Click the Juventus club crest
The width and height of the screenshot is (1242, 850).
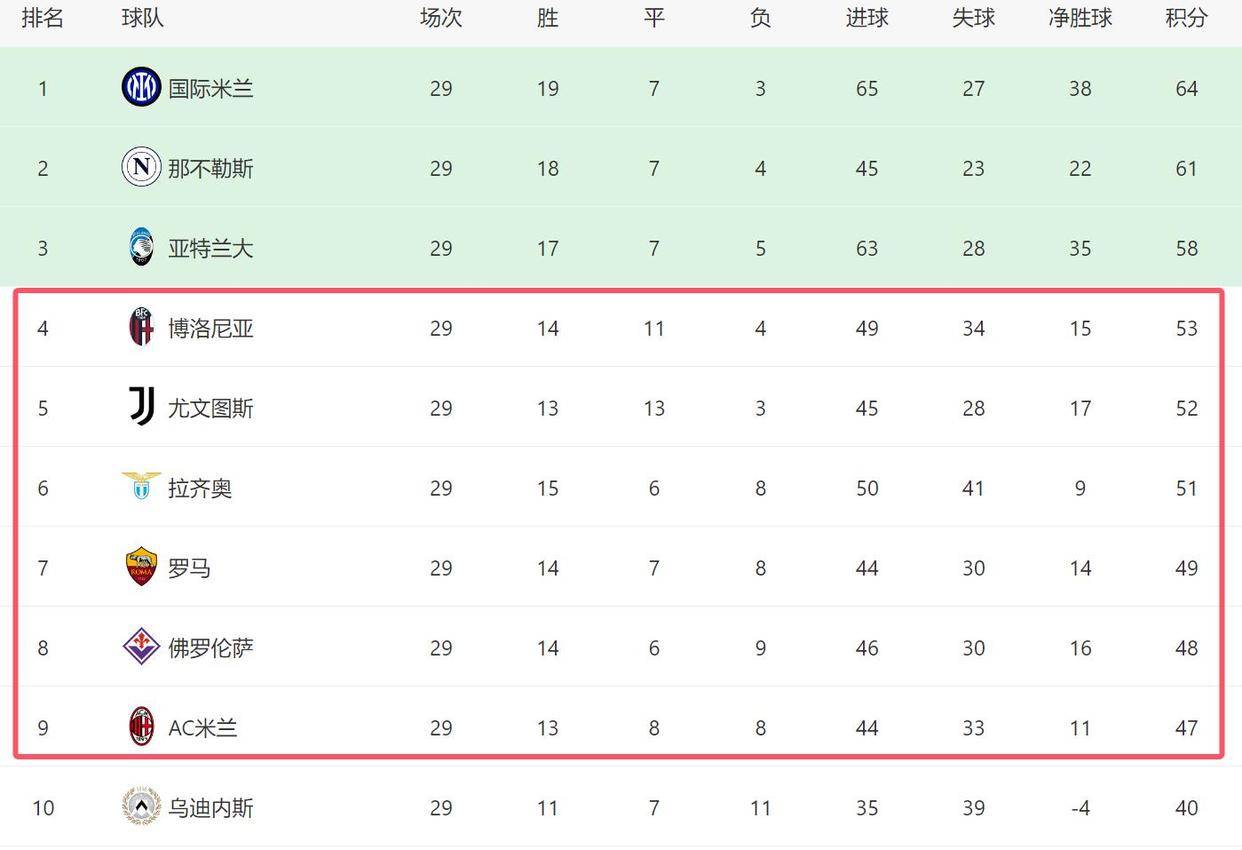point(141,407)
